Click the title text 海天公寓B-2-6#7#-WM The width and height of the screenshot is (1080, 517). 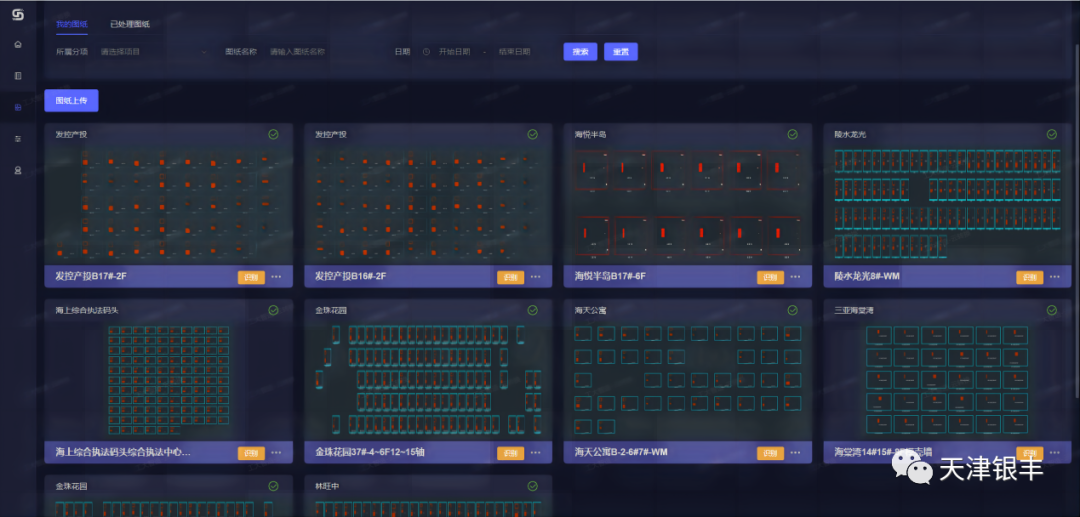pyautogui.click(x=621, y=452)
